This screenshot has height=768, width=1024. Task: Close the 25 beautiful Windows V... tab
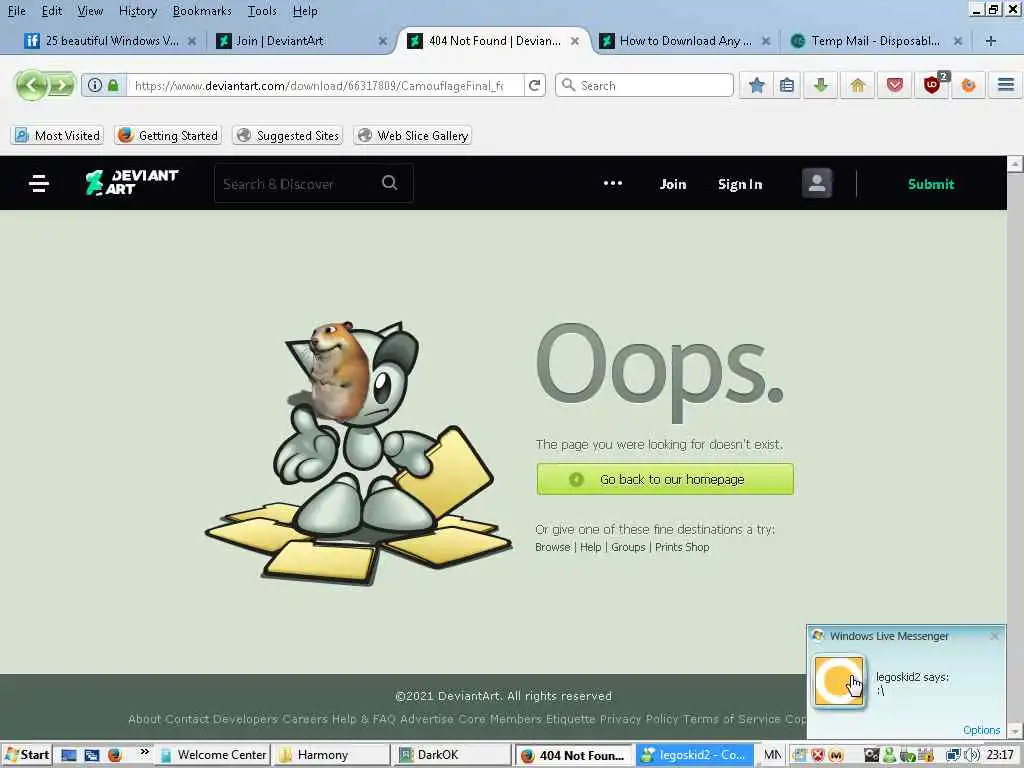[x=191, y=40]
